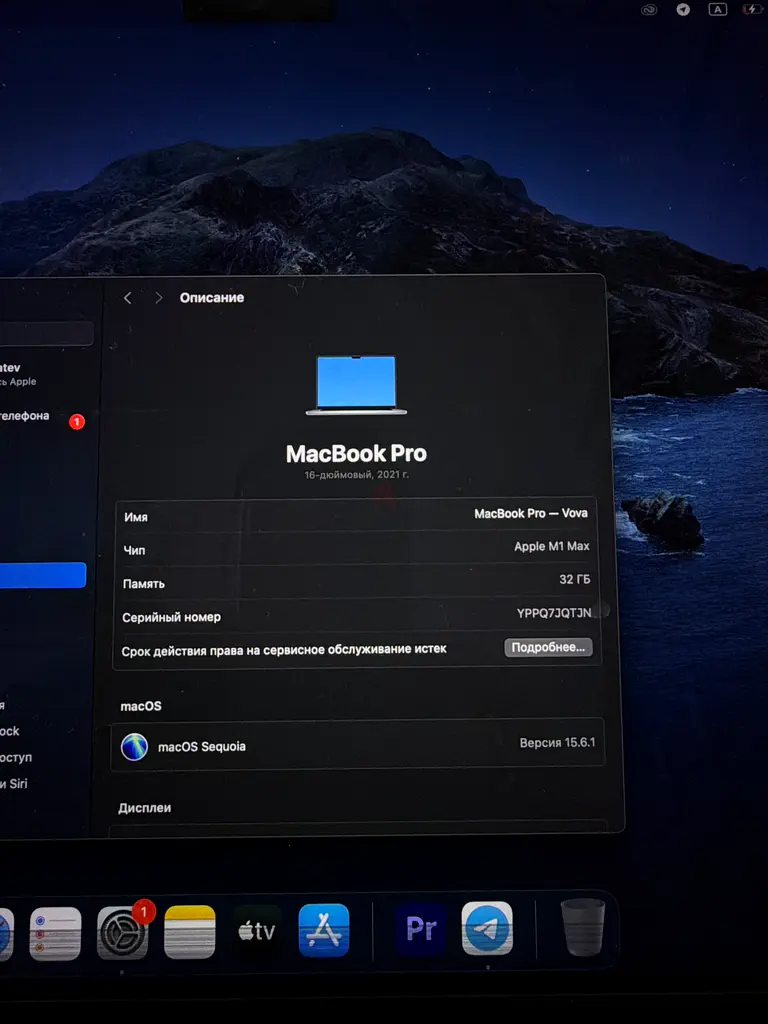The height and width of the screenshot is (1024, 768).
Task: Click the name value MacBook Pro — Vova
Action: point(531,513)
